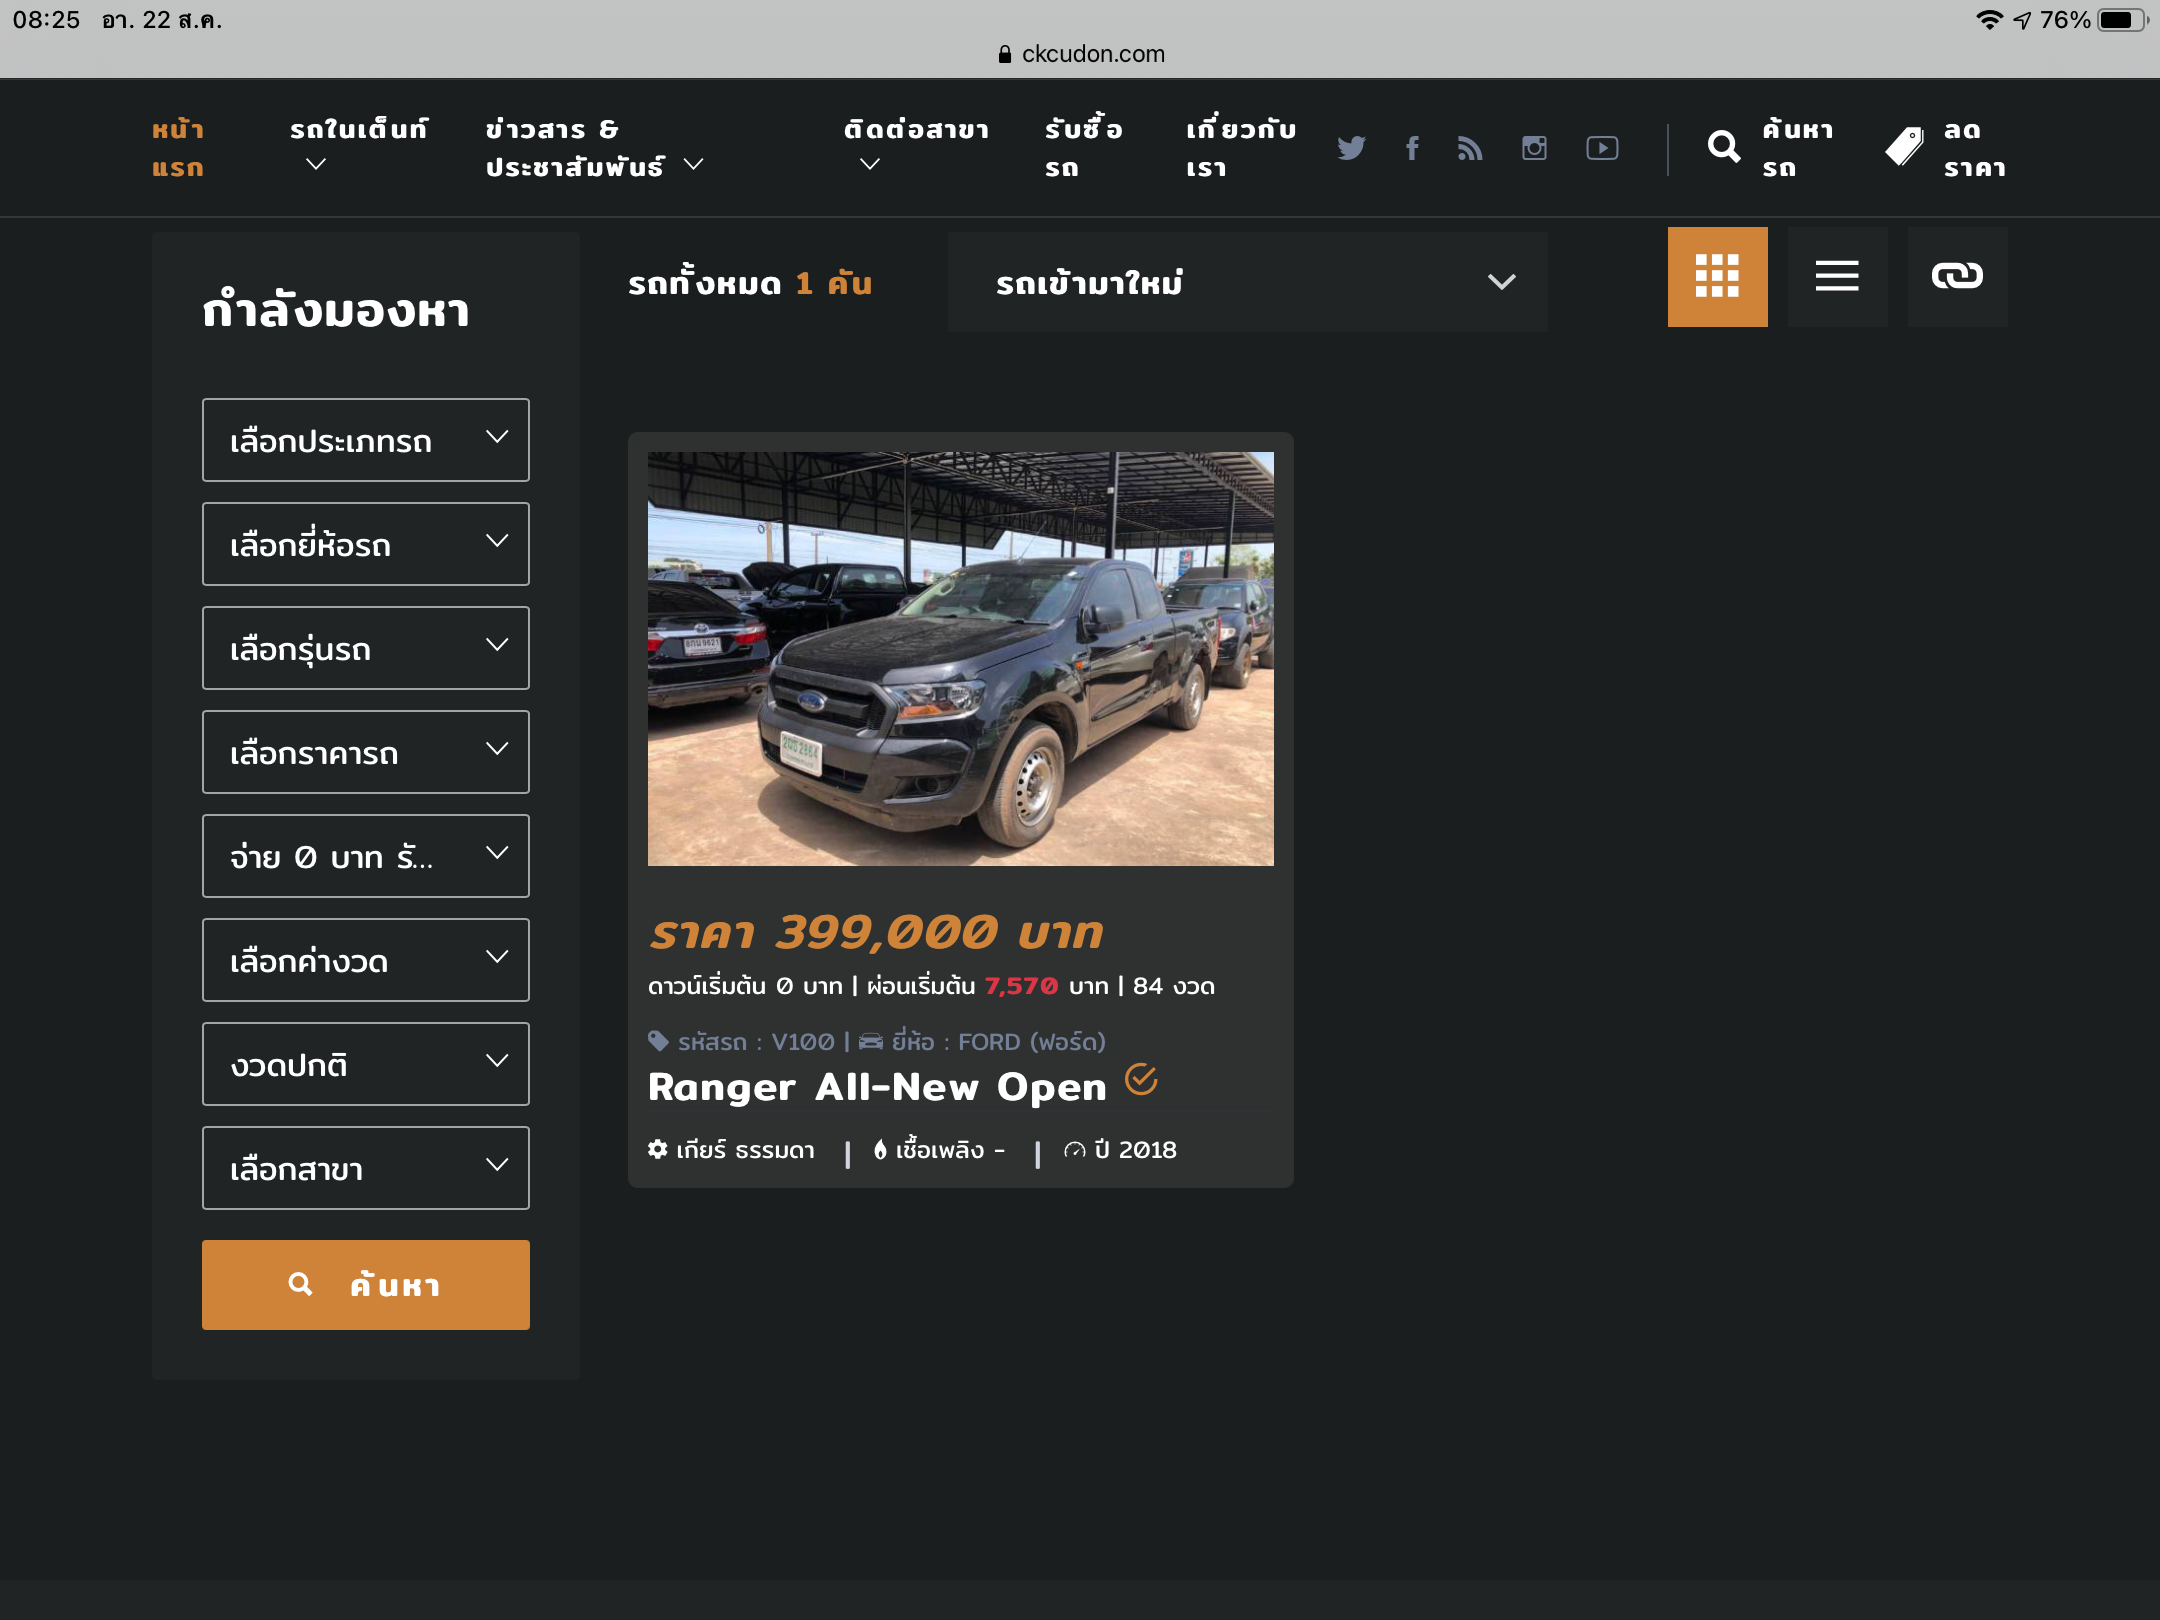Open the Ranger All-New Open listing title
2160x1620 pixels.
(877, 1088)
